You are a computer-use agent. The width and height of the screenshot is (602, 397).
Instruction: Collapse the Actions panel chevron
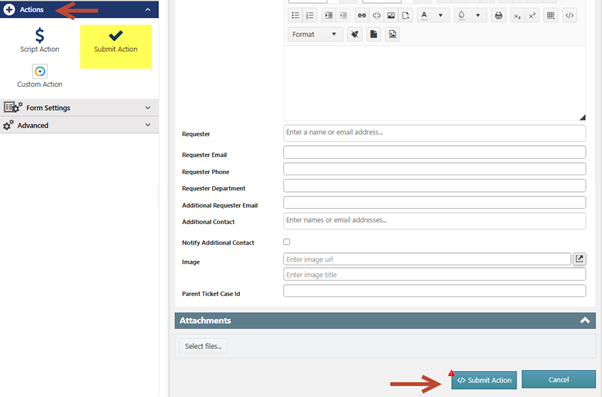pos(148,10)
